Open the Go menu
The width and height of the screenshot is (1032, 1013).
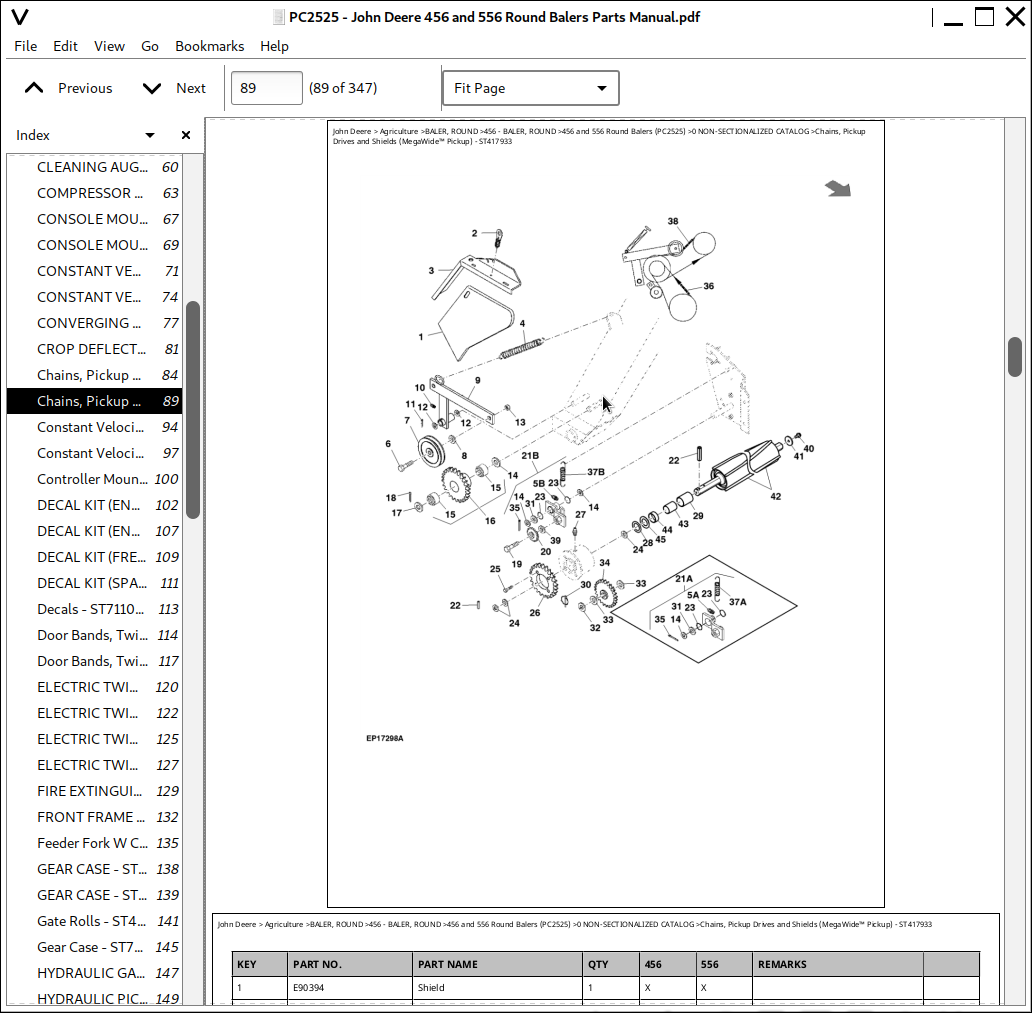[150, 46]
